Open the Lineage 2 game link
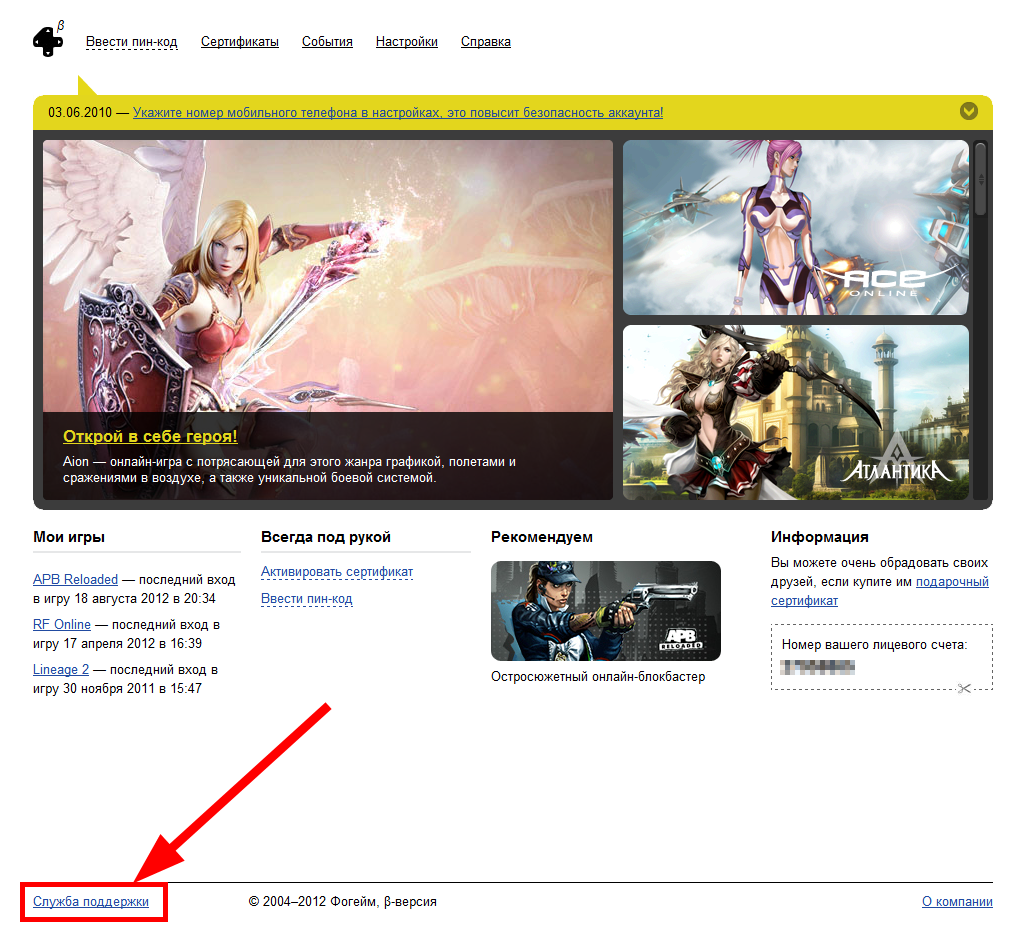1035x932 pixels. point(61,670)
